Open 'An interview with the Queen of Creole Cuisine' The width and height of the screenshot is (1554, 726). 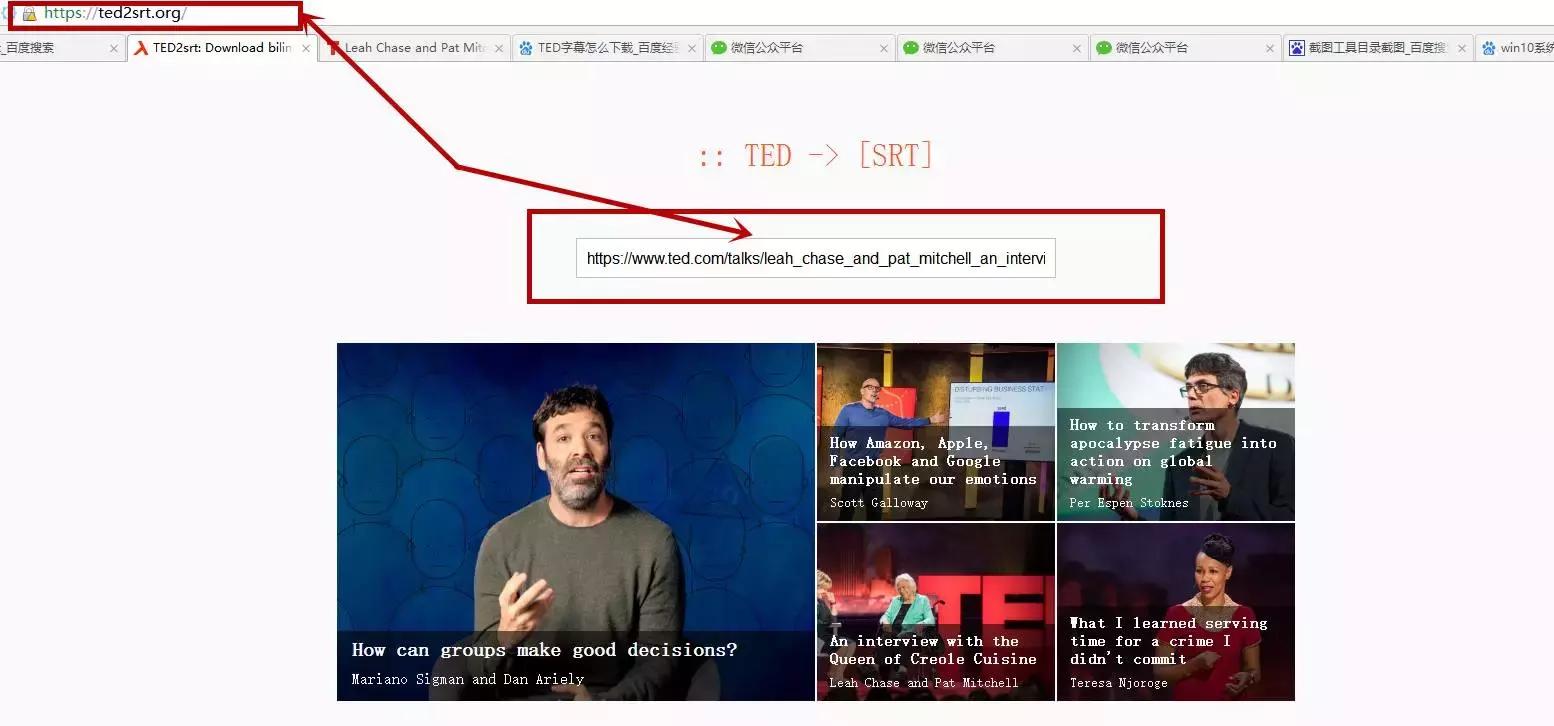936,612
